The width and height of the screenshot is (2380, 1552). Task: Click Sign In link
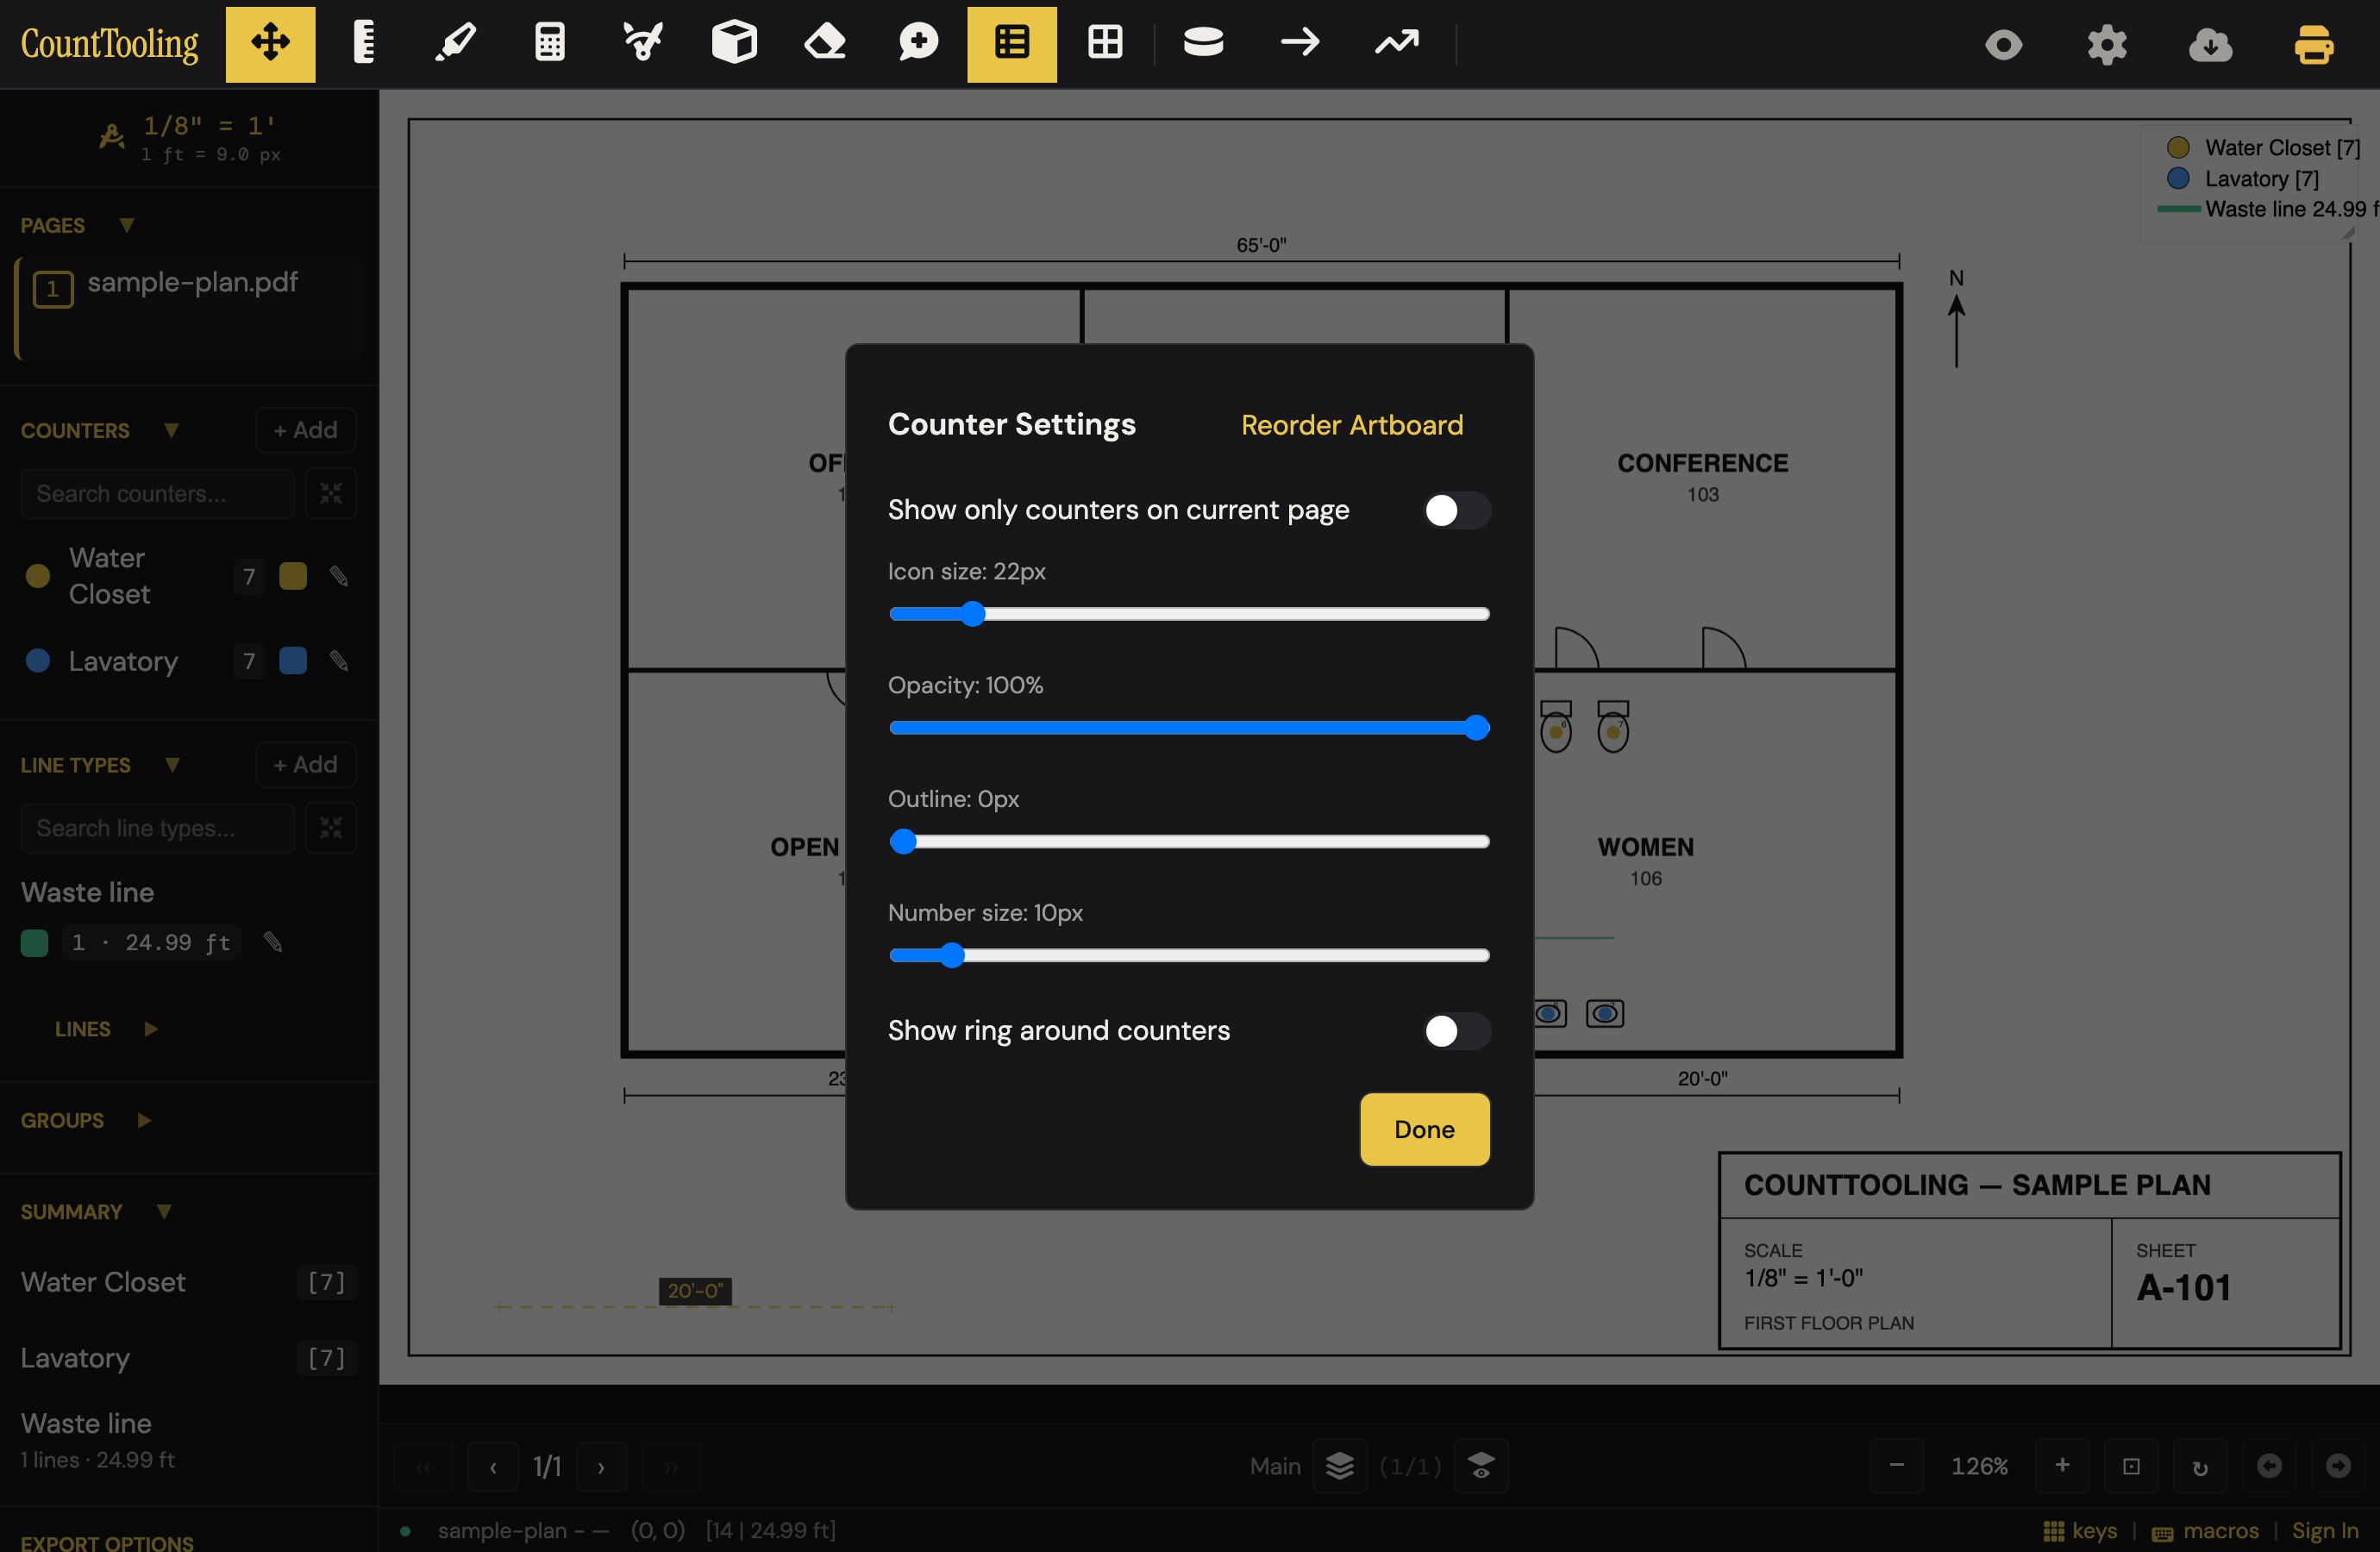[x=2325, y=1531]
